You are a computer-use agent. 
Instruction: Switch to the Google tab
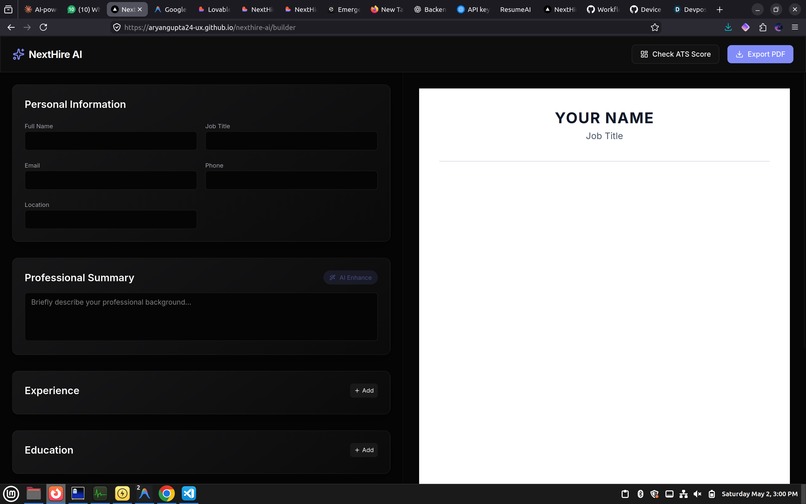[170, 9]
